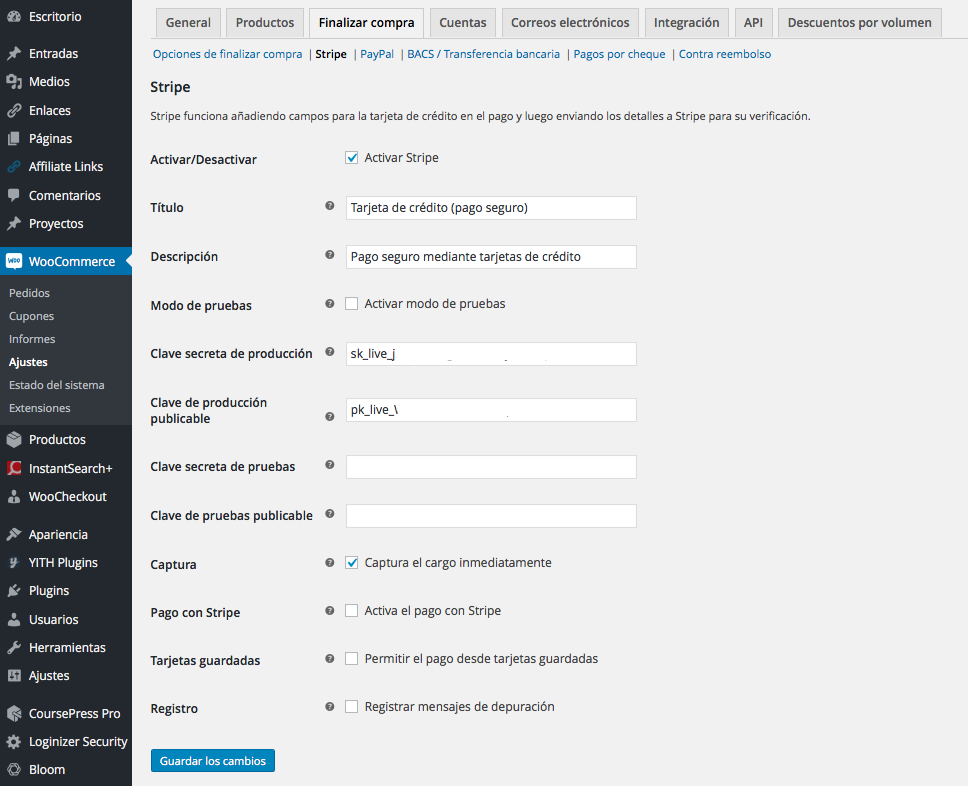Click the Plugins plug icon
Viewport: 968px width, 786px height.
(14, 591)
